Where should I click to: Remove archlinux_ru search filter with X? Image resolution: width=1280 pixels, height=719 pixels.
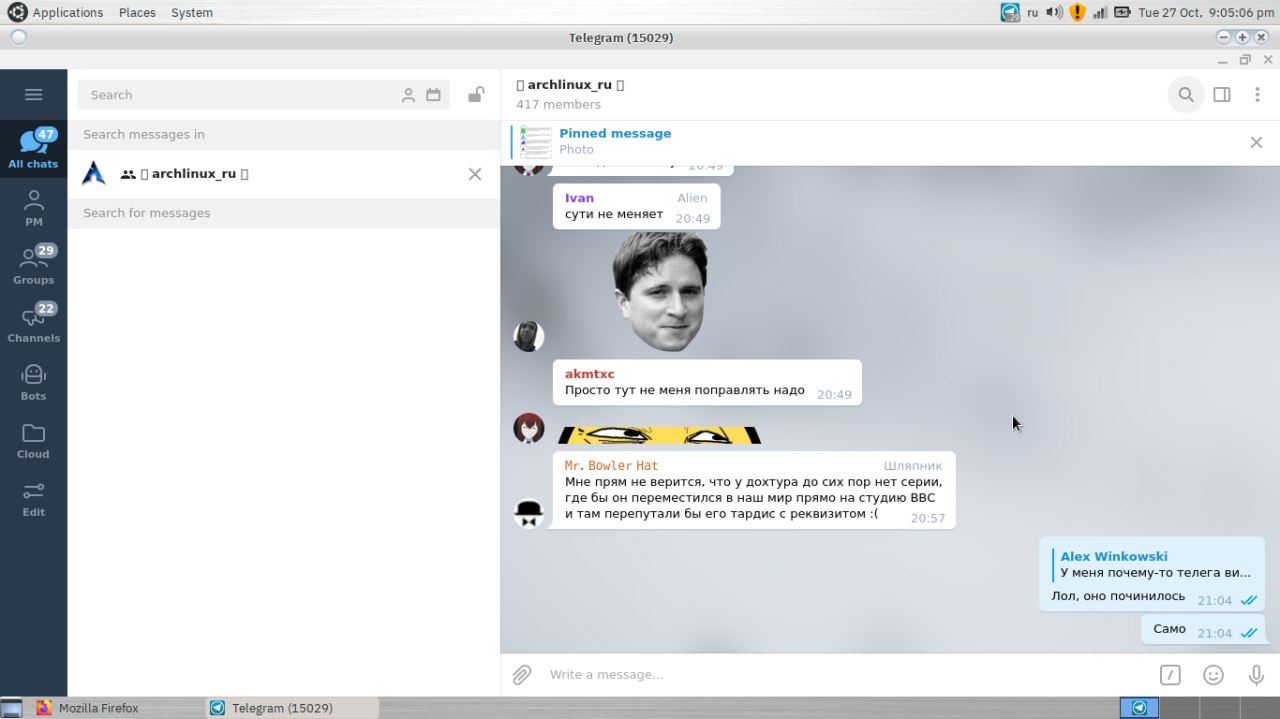click(475, 174)
